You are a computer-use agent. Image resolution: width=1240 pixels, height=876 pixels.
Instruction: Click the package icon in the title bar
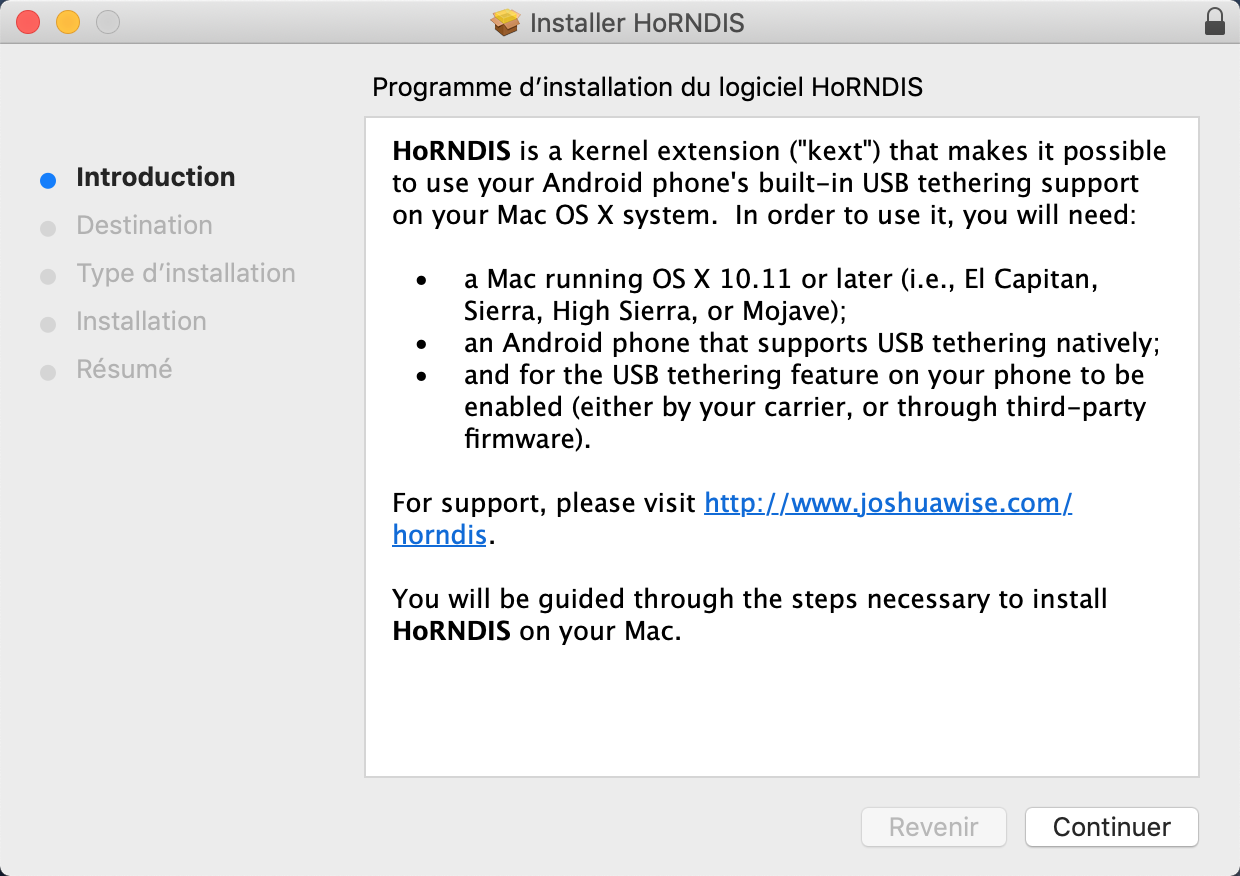507,23
